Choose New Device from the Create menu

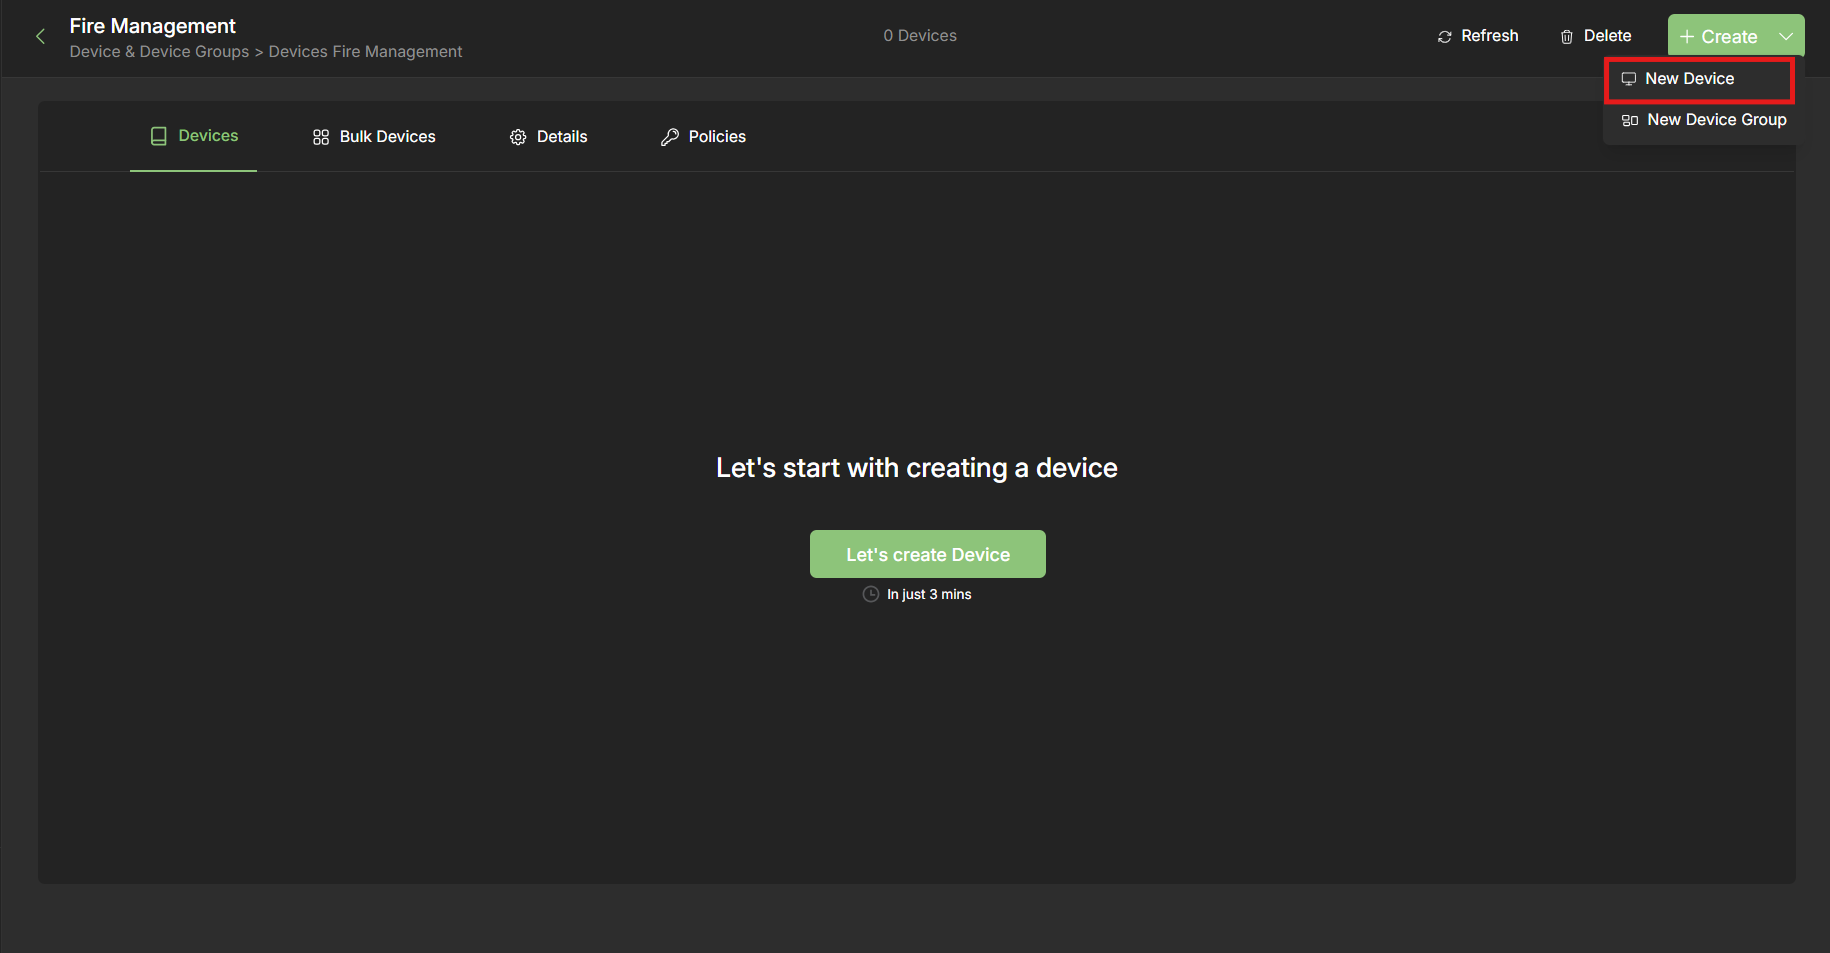pos(1689,78)
